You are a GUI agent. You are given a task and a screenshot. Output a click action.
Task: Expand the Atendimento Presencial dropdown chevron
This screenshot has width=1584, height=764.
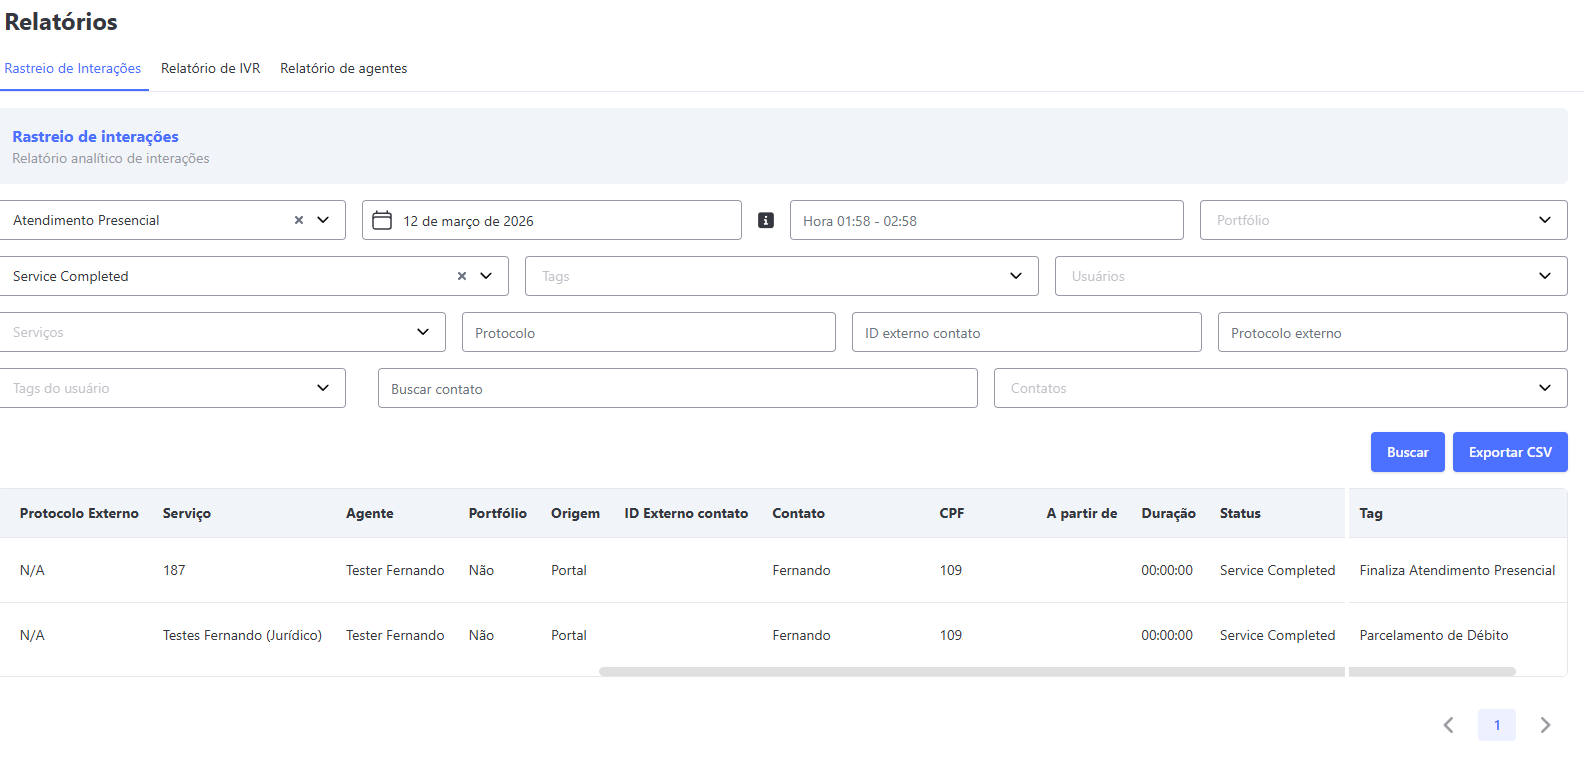pyautogui.click(x=323, y=220)
